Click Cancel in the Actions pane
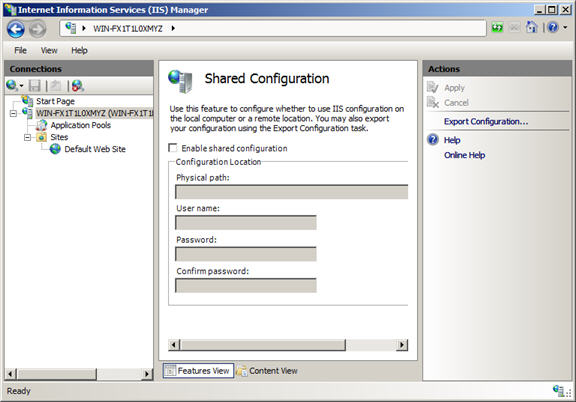Screen dimensions: 576x402 pos(456,103)
